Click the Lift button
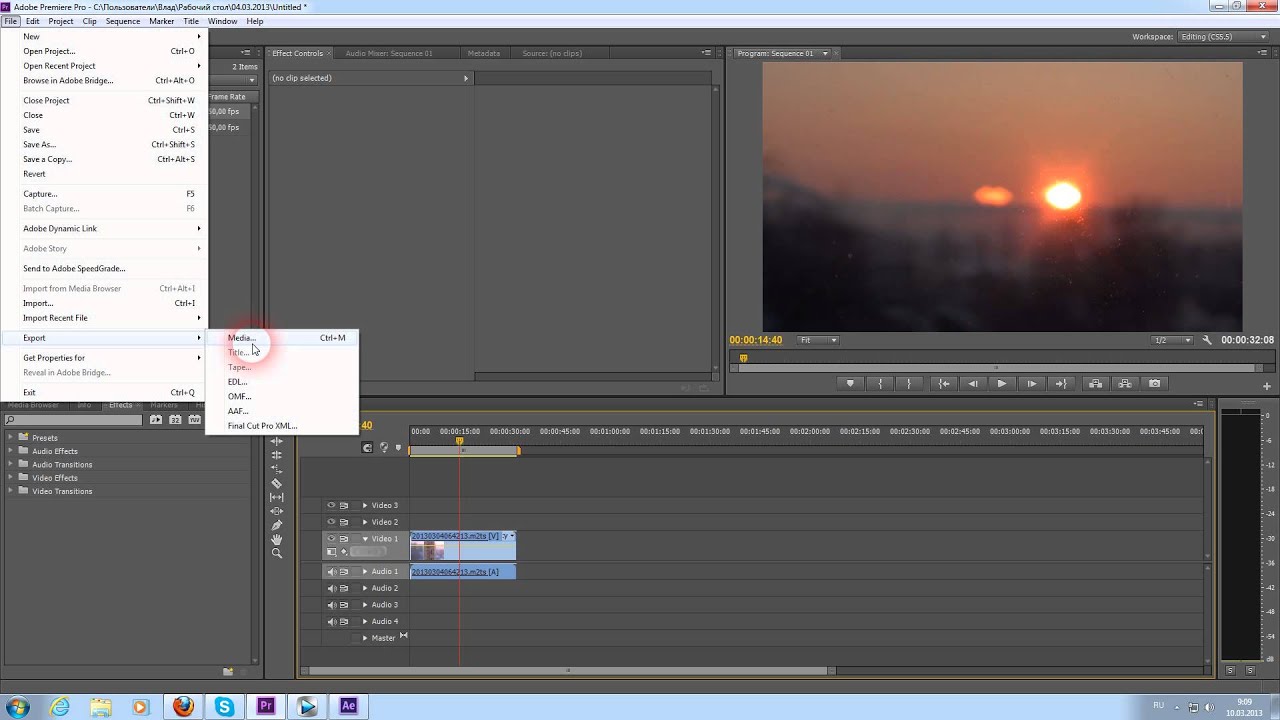Screen dimensions: 1280x720 1096,383
